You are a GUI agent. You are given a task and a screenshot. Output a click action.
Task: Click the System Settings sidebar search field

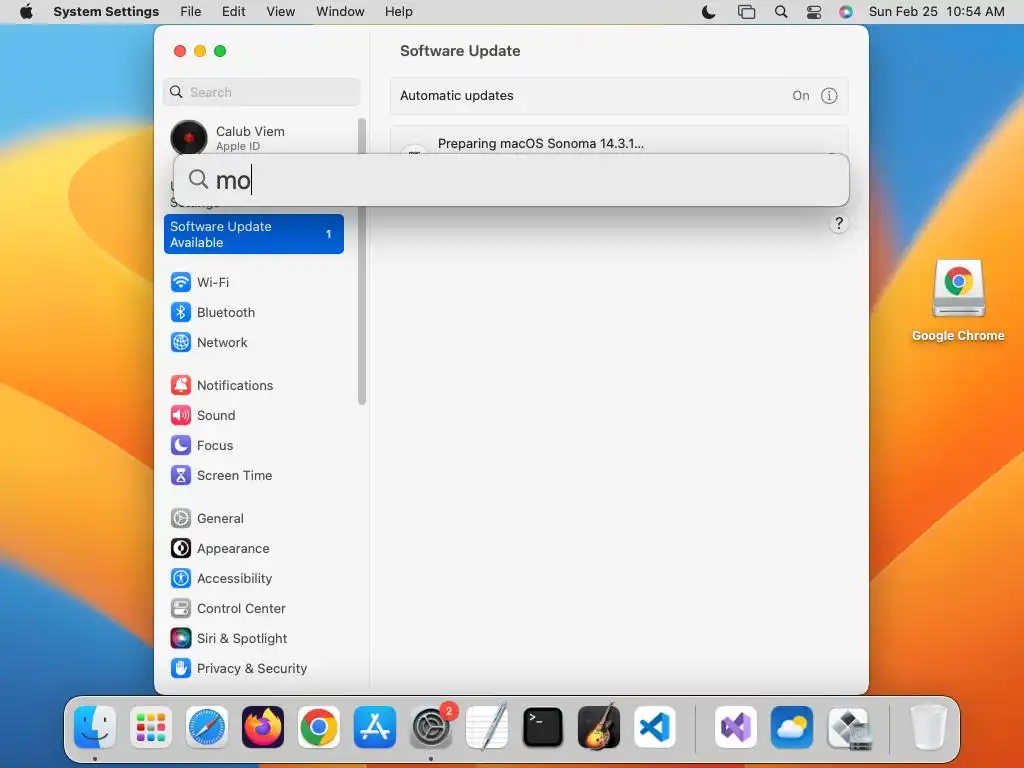[x=261, y=92]
